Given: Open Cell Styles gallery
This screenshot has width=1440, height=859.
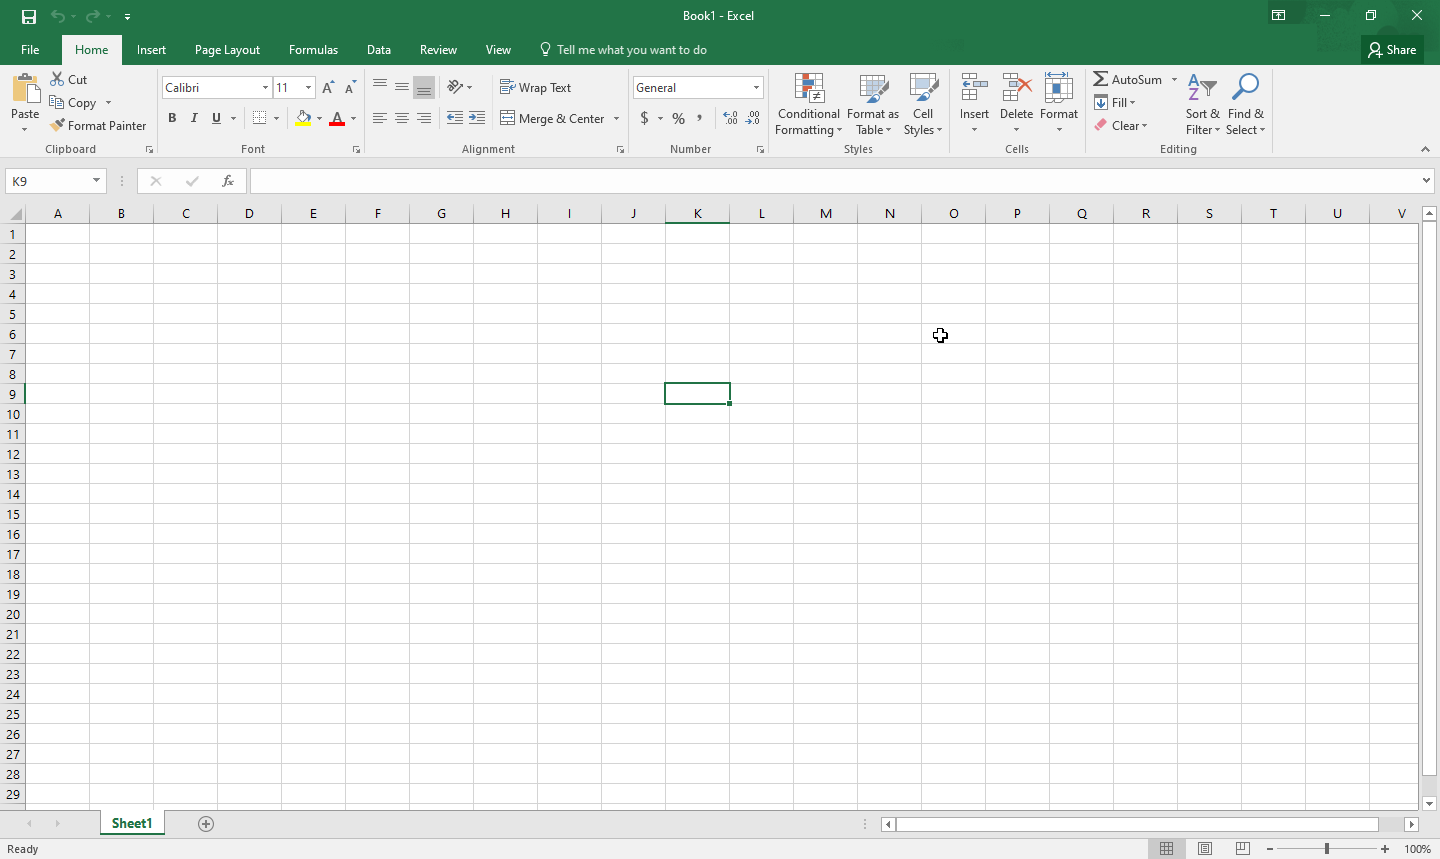Looking at the screenshot, I should click(x=923, y=104).
